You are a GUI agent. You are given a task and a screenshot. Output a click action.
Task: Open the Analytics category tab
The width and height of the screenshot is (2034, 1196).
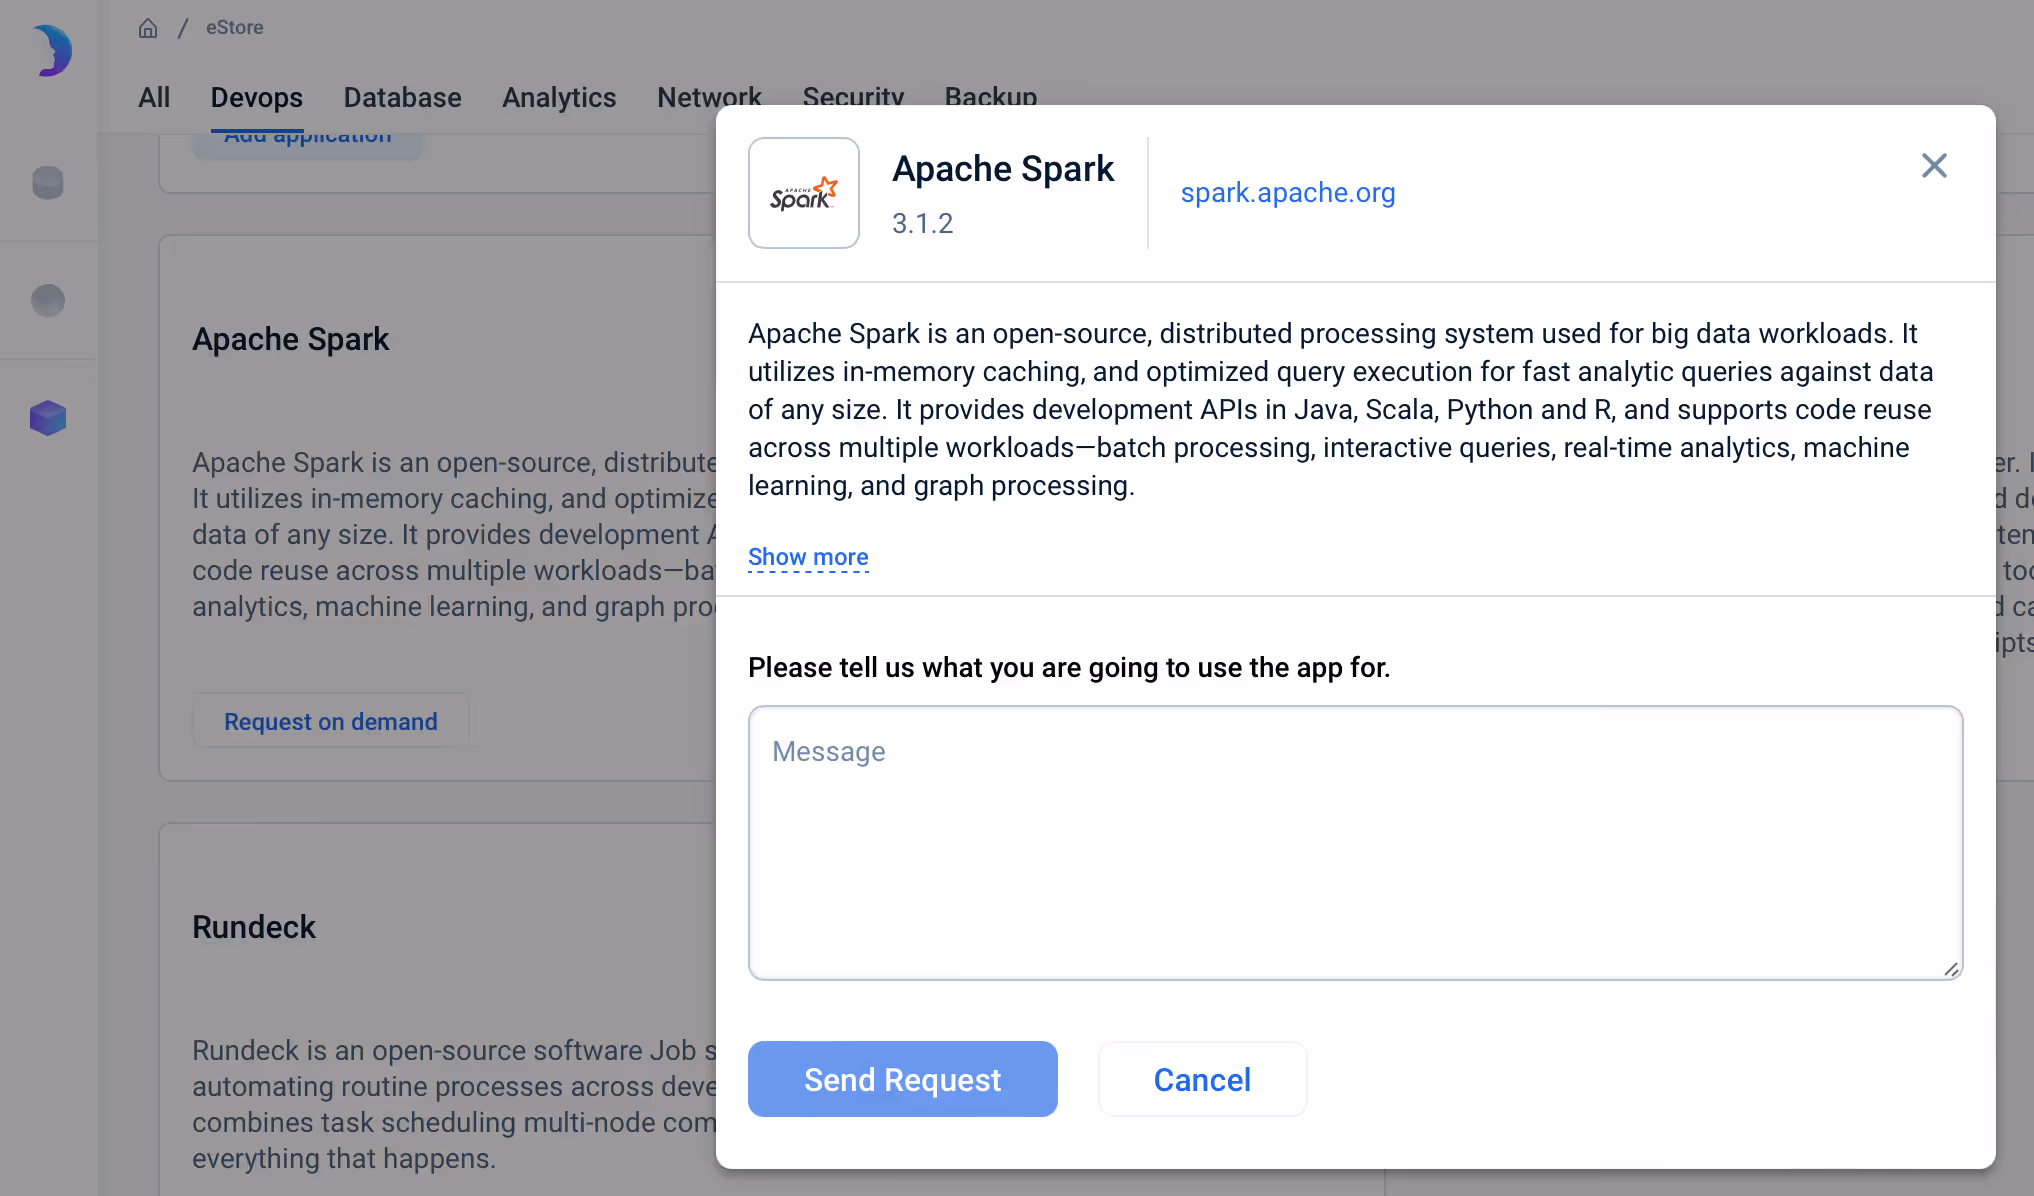[x=558, y=97]
